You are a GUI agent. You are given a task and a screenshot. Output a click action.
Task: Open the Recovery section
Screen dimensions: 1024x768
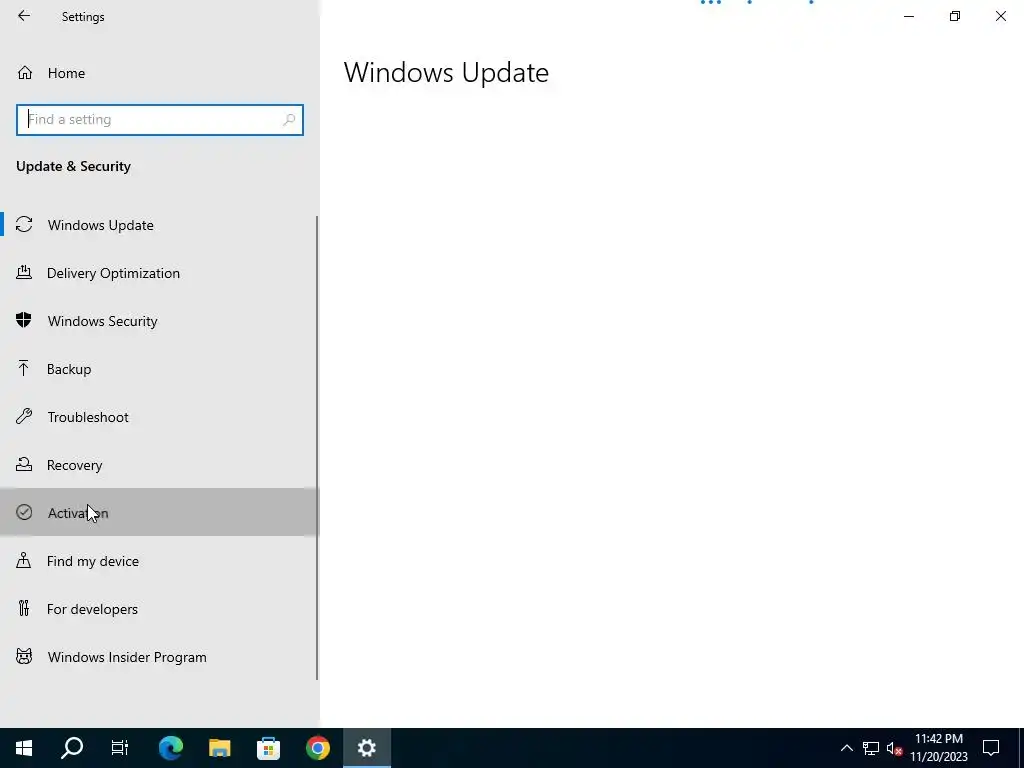click(159, 464)
